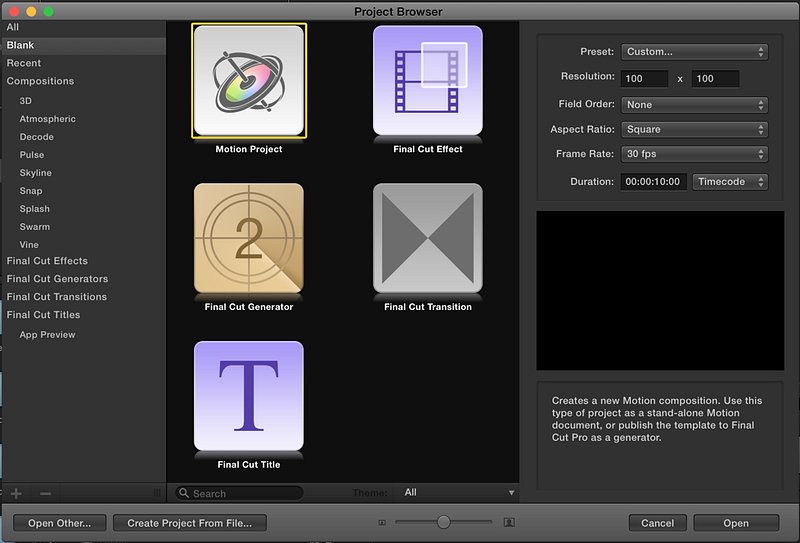Click the plus icon below sidebar
This screenshot has width=800, height=543.
point(16,493)
